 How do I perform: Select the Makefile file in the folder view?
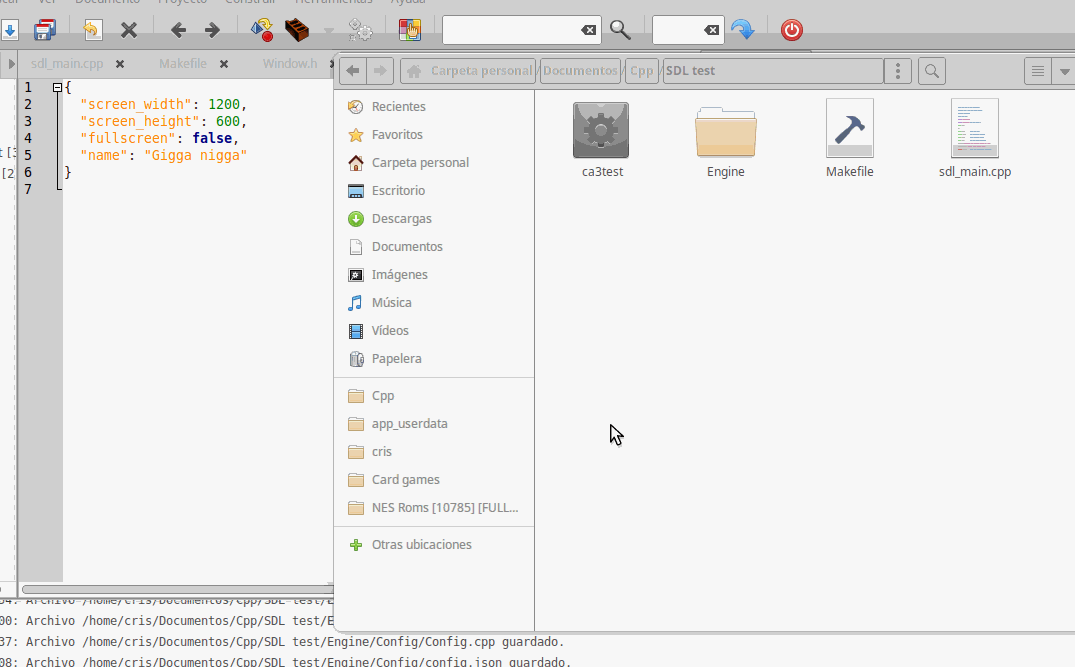pyautogui.click(x=850, y=140)
